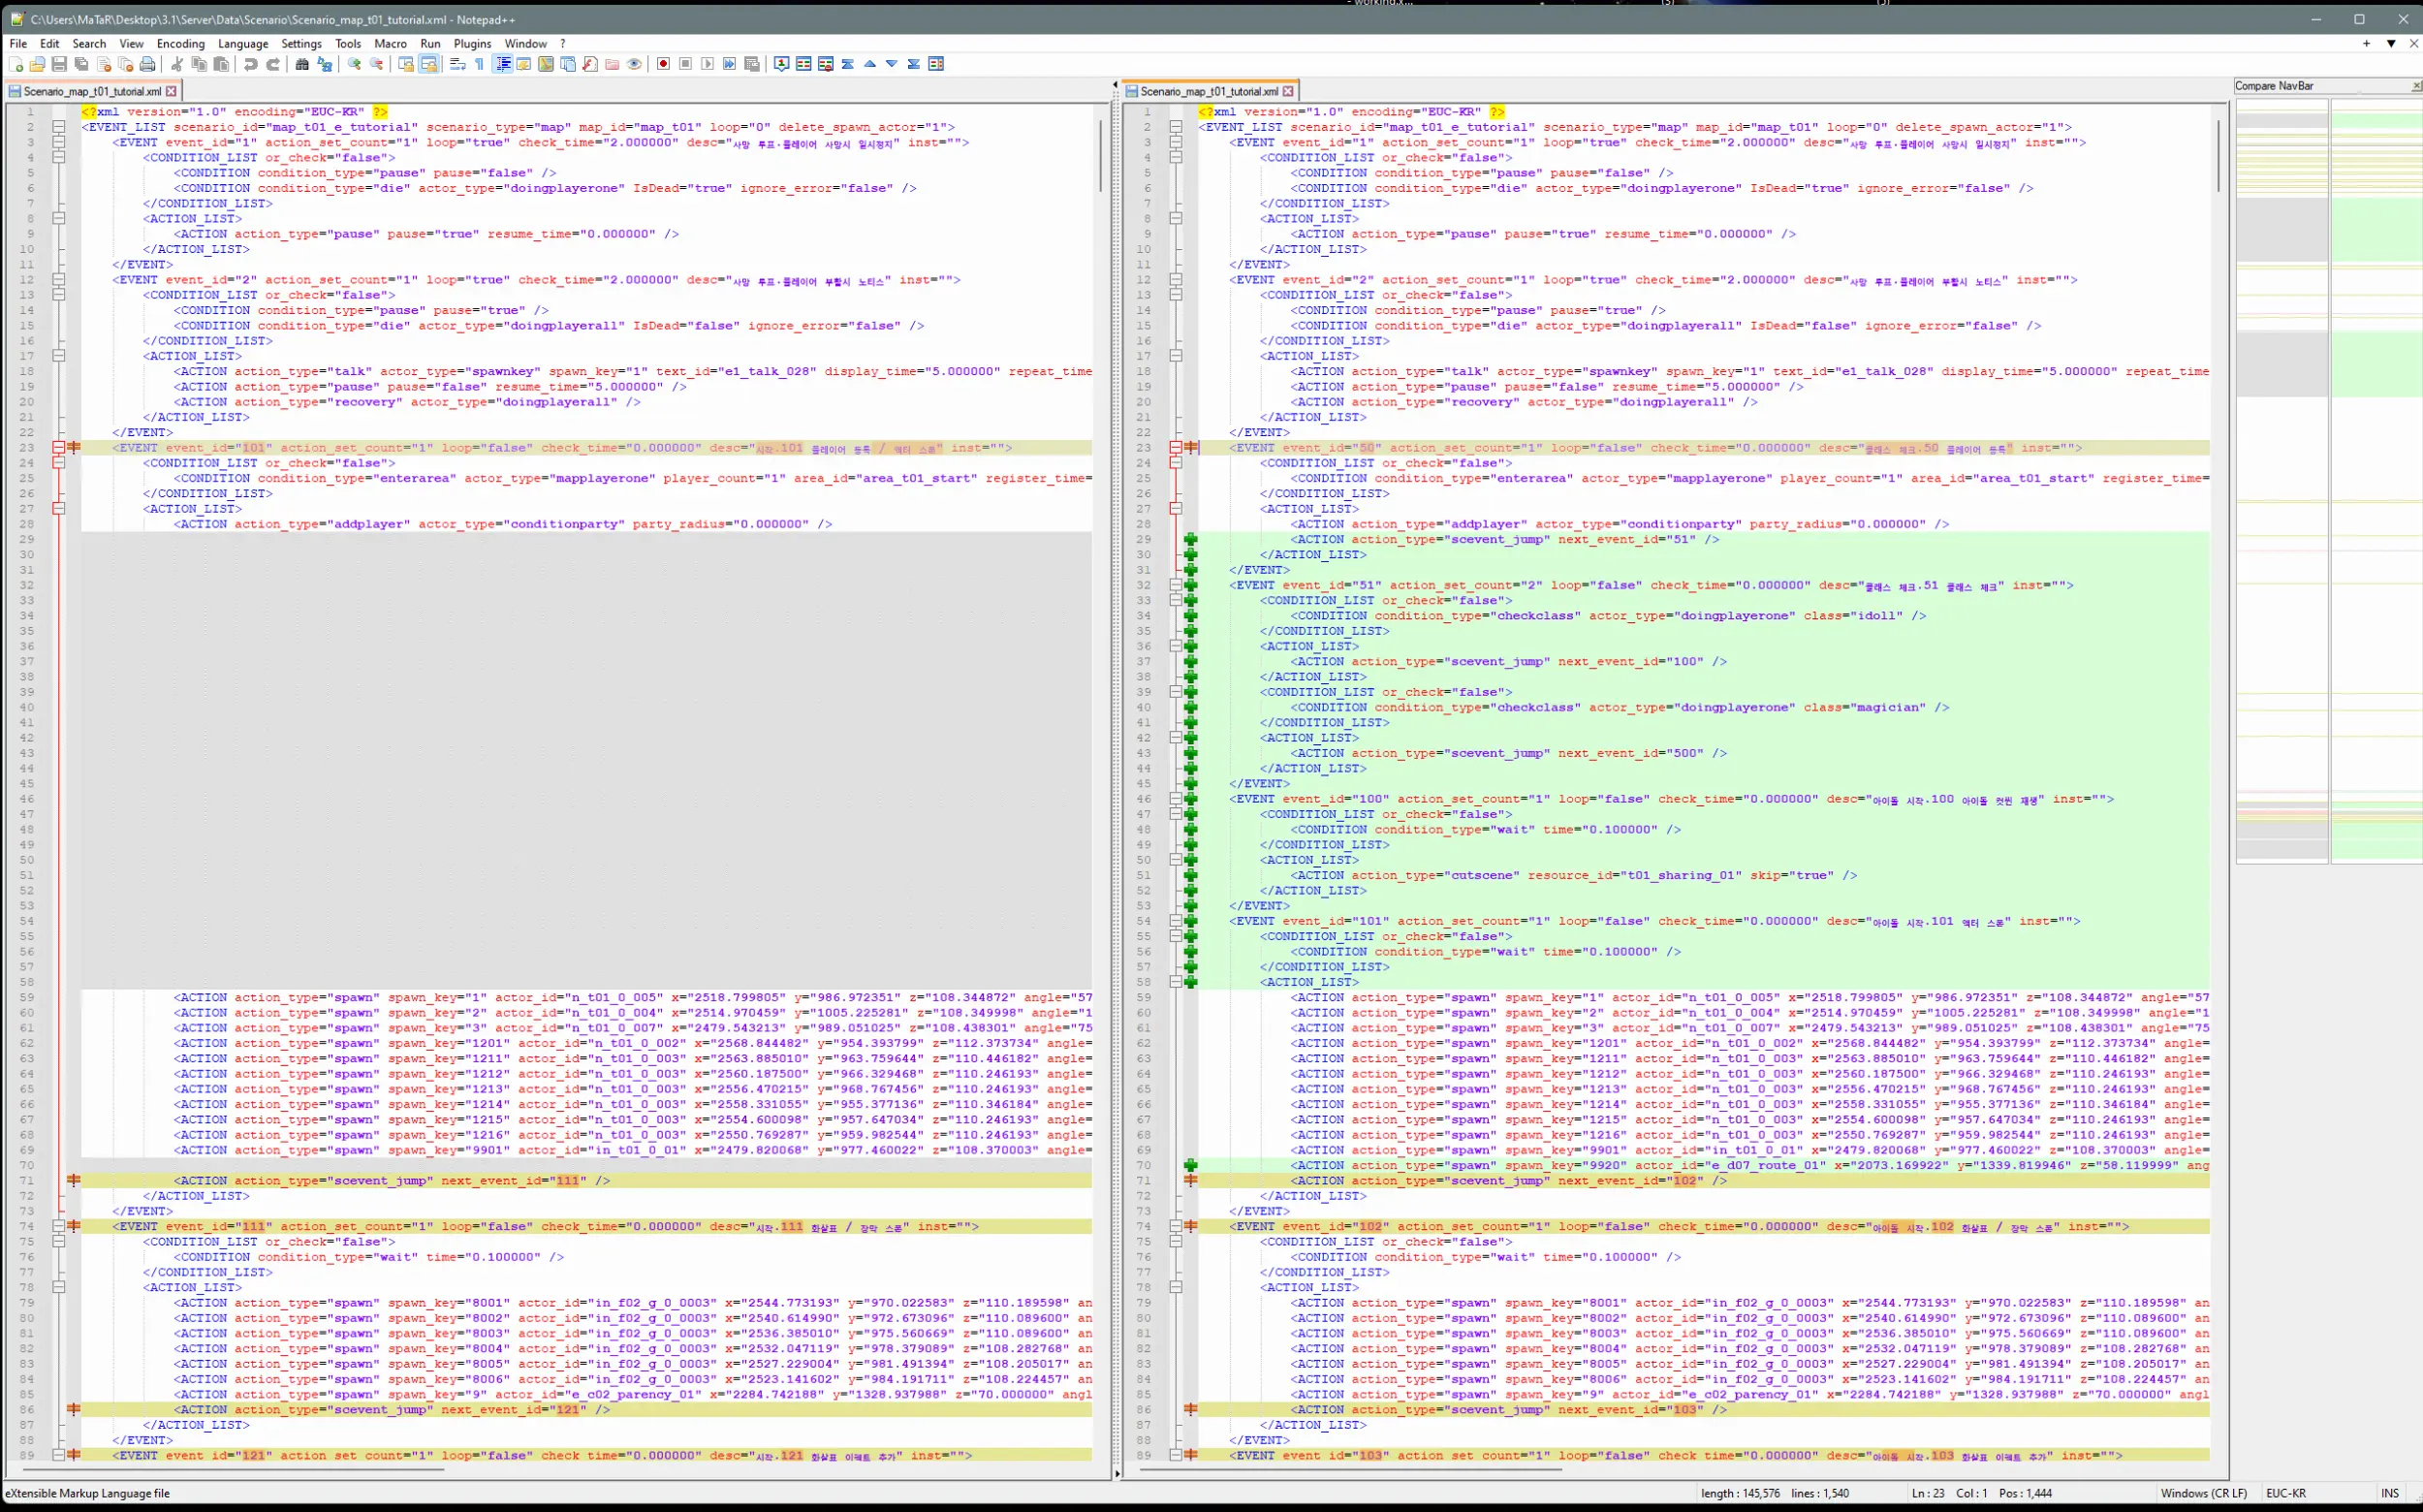Jump to previous difference with the up arrow icon
Screen dimensions: 2423x1512
[870, 64]
